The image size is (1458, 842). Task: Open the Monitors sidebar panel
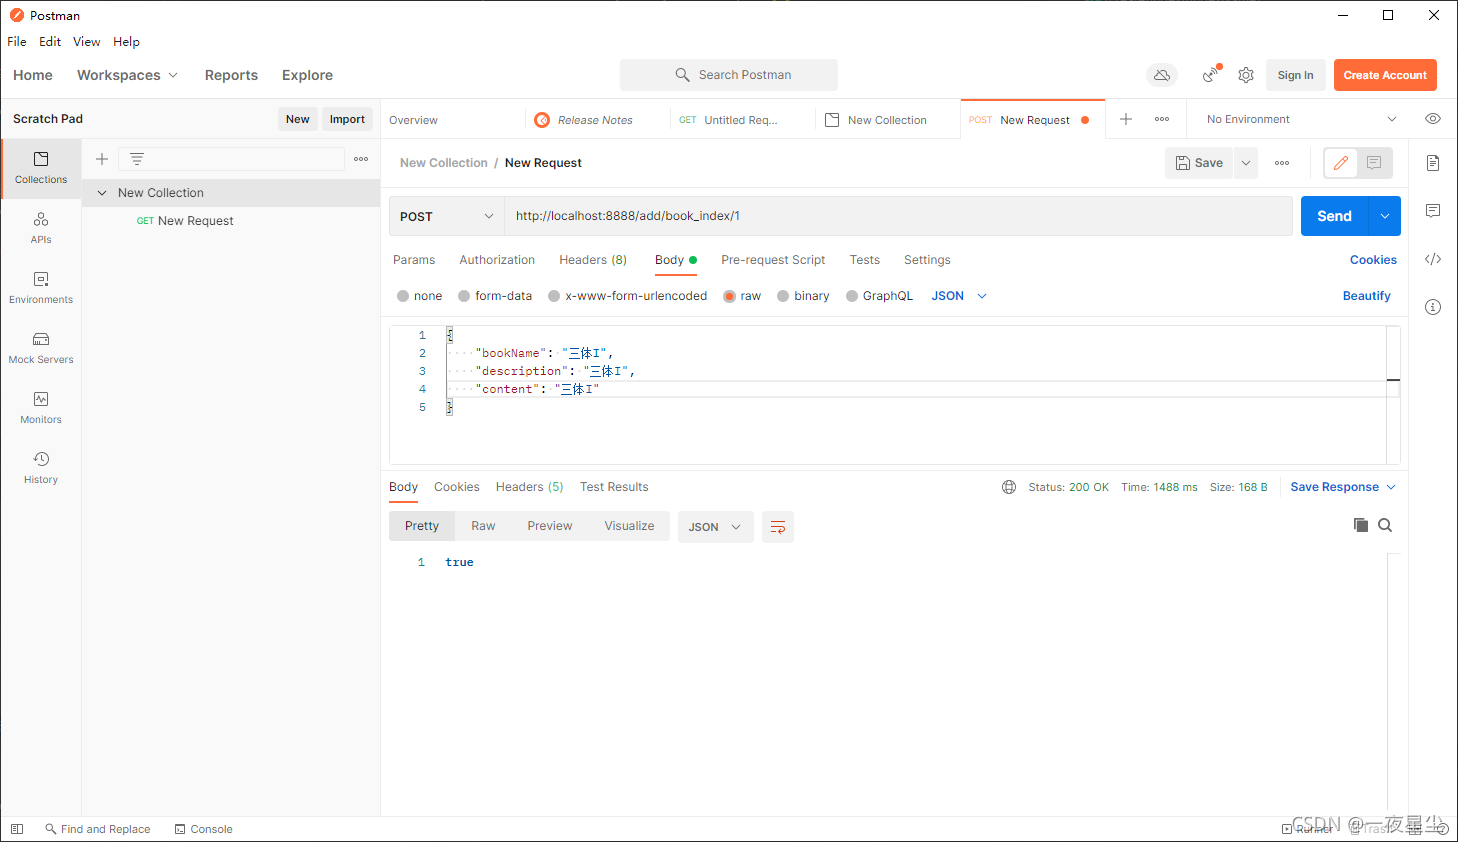click(x=41, y=408)
